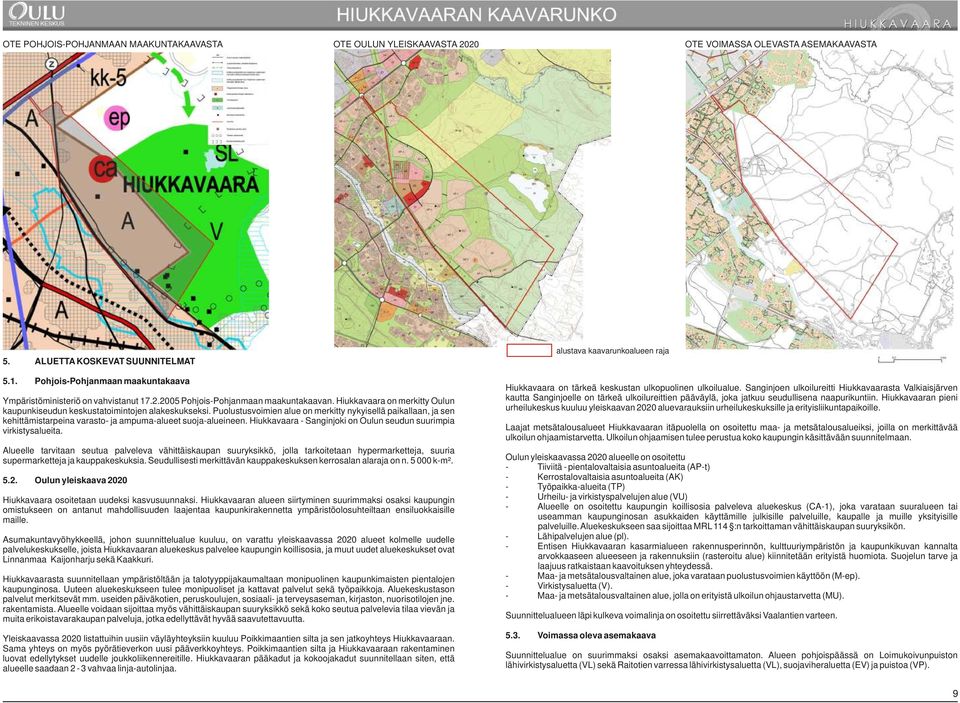Click the "kk-5" label on the regional map

pyautogui.click(x=108, y=78)
